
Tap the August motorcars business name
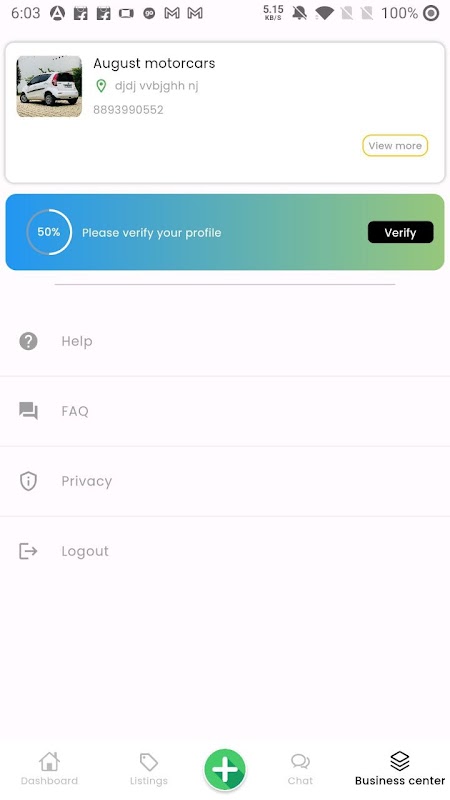point(154,63)
